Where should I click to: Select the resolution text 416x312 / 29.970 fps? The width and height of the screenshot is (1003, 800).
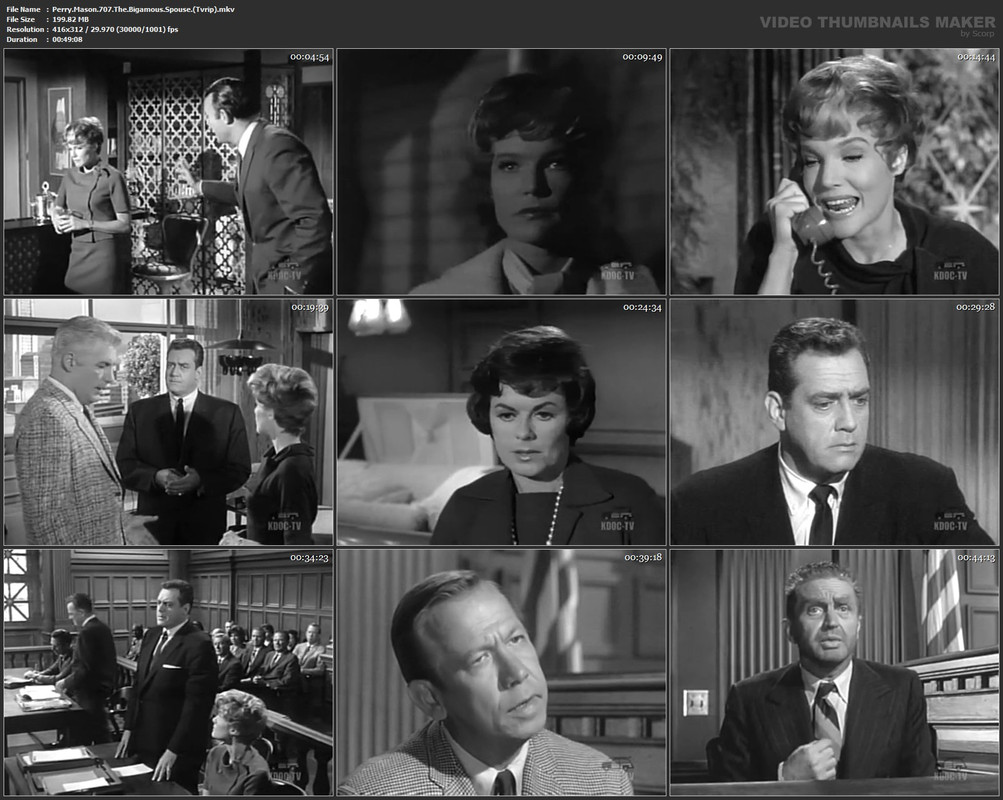point(115,29)
